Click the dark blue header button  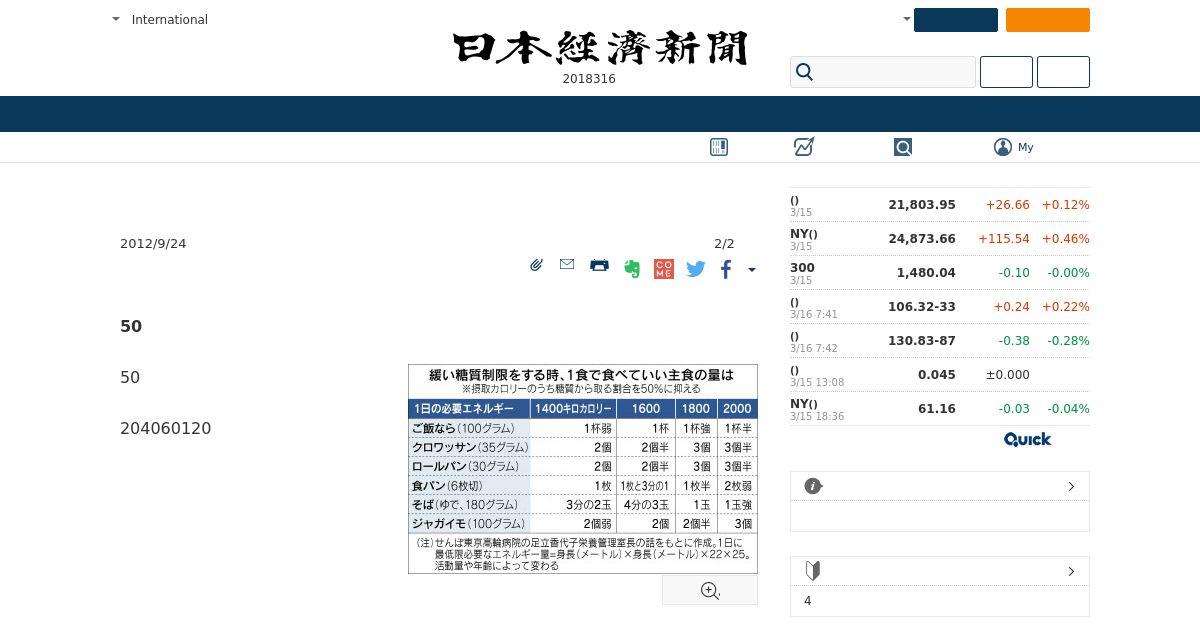(956, 20)
